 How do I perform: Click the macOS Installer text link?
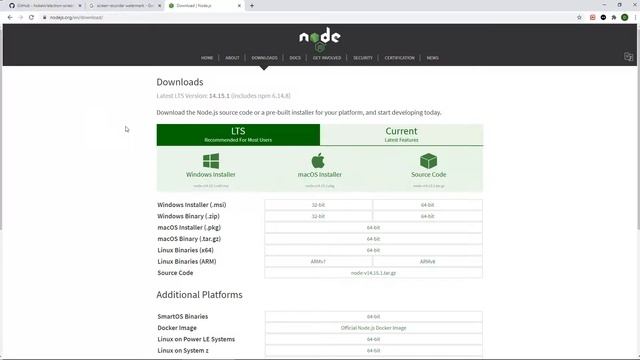tap(320, 174)
